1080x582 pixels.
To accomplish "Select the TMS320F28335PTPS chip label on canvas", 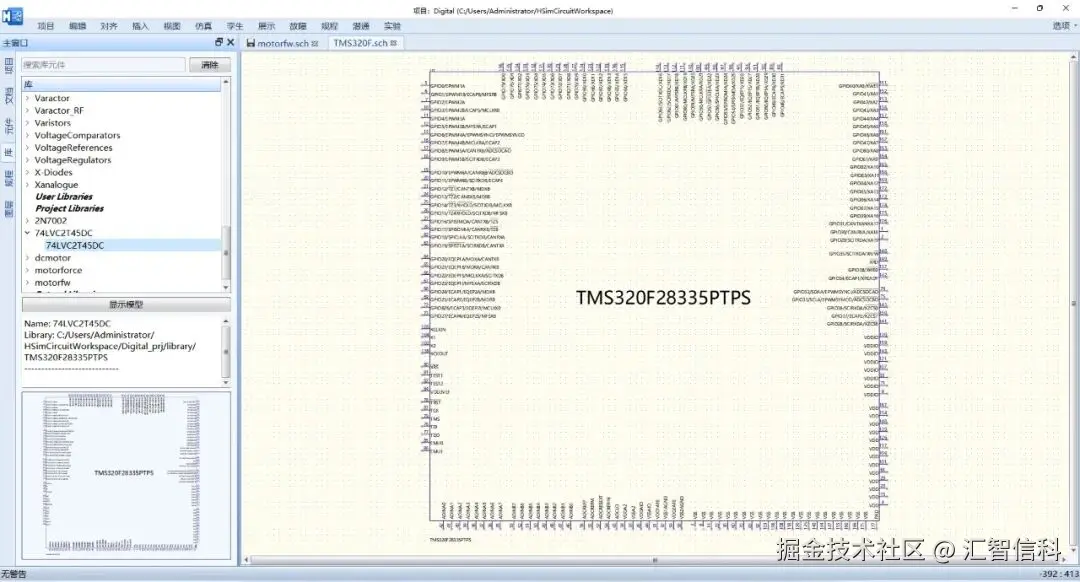I will [x=663, y=298].
